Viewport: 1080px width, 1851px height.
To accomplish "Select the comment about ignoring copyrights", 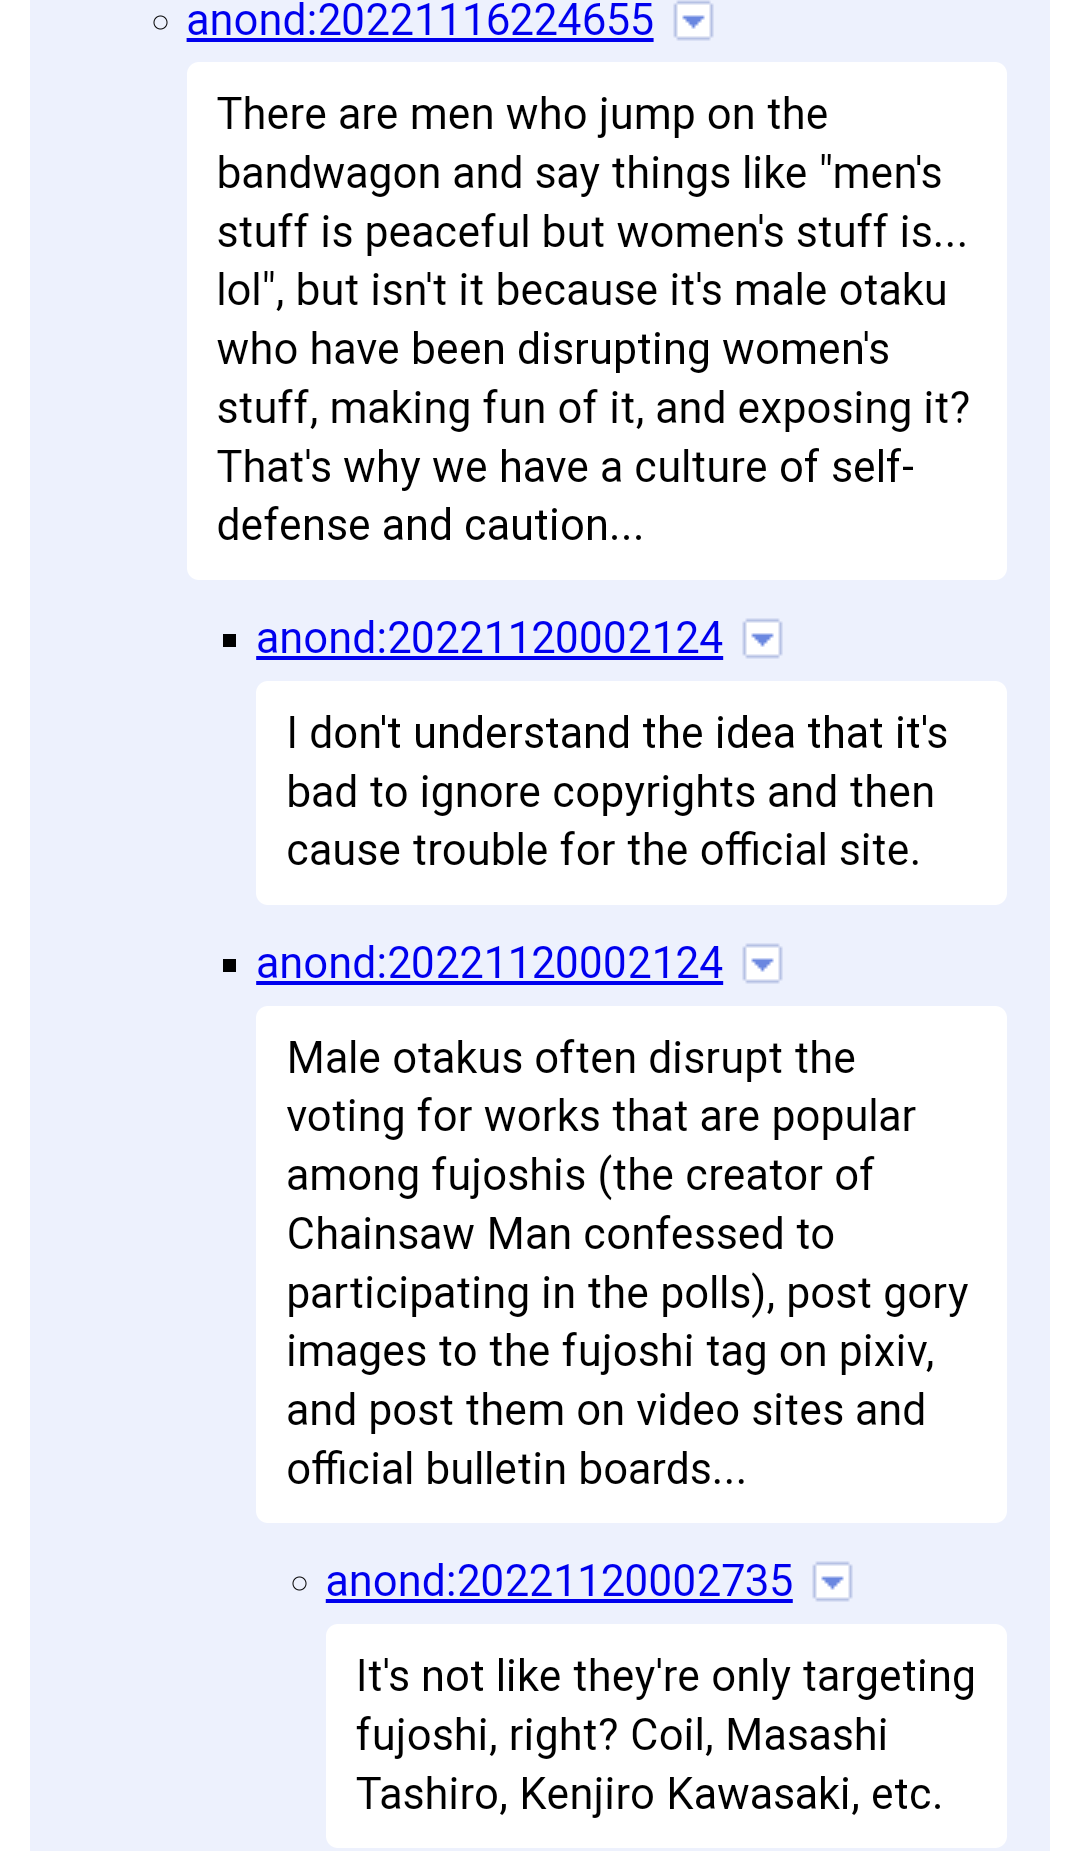I will pos(630,792).
